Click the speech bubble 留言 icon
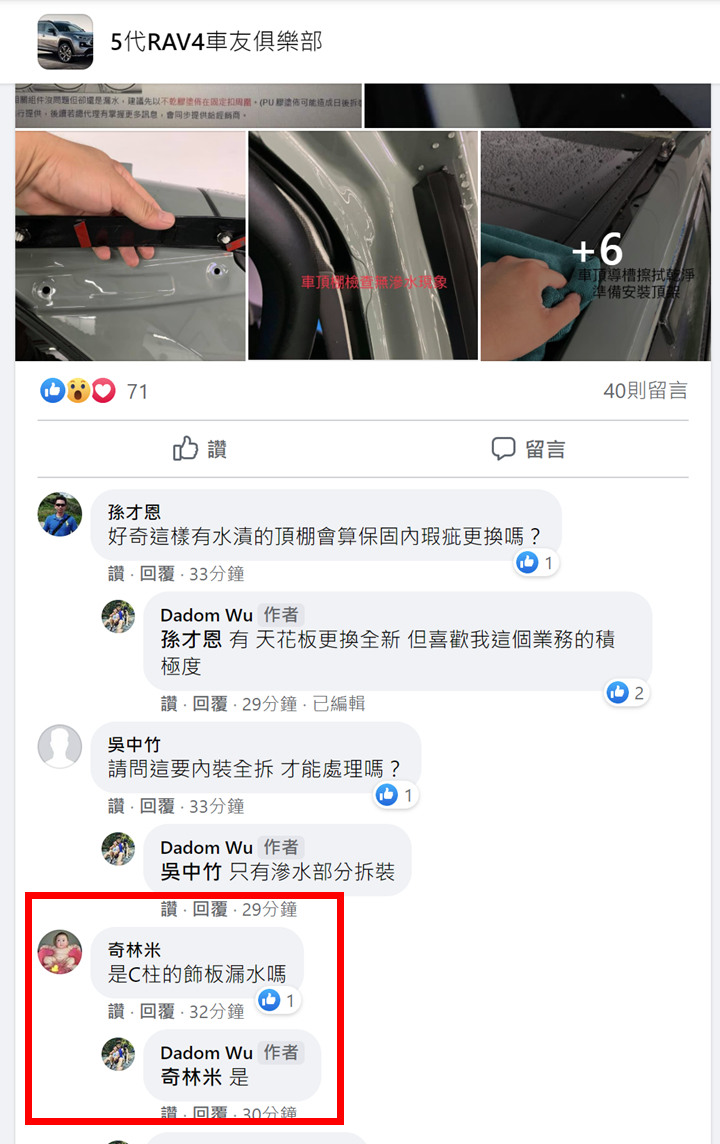This screenshot has width=720, height=1144. pos(503,448)
